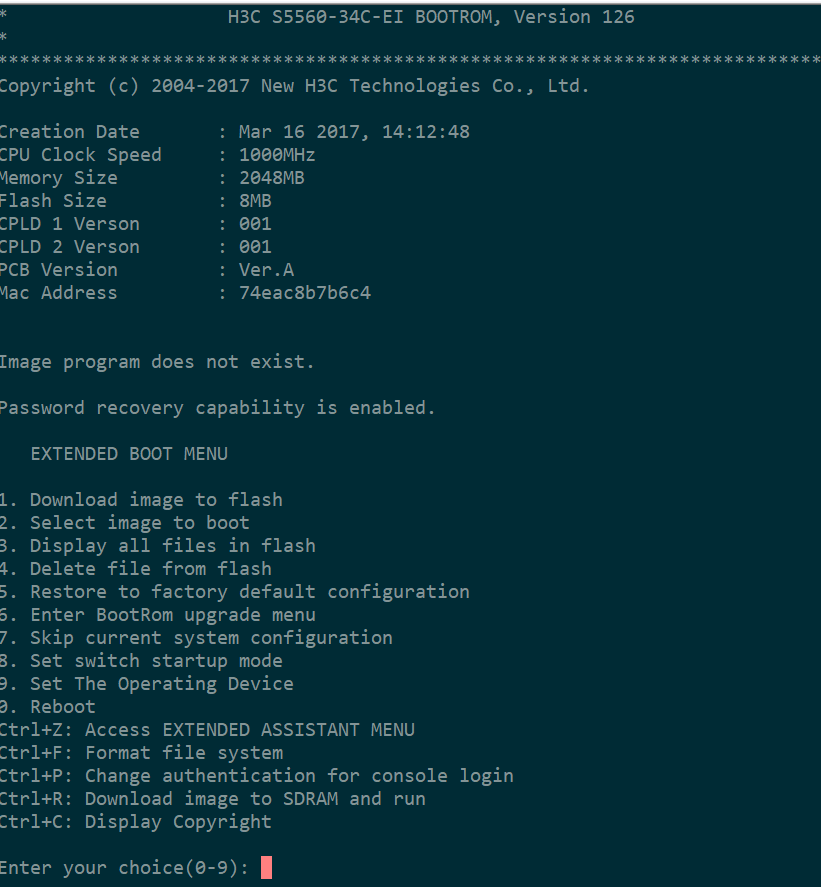Click the "Image program does not exist." message

157,362
